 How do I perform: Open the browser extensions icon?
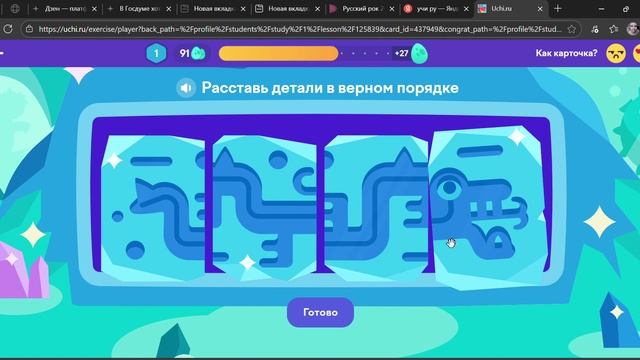pyautogui.click(x=595, y=29)
